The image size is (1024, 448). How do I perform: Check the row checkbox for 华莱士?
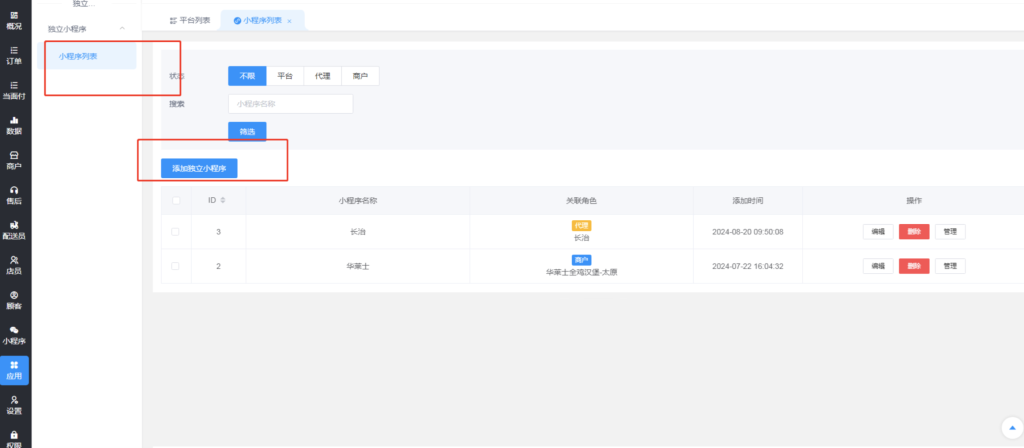point(176,266)
